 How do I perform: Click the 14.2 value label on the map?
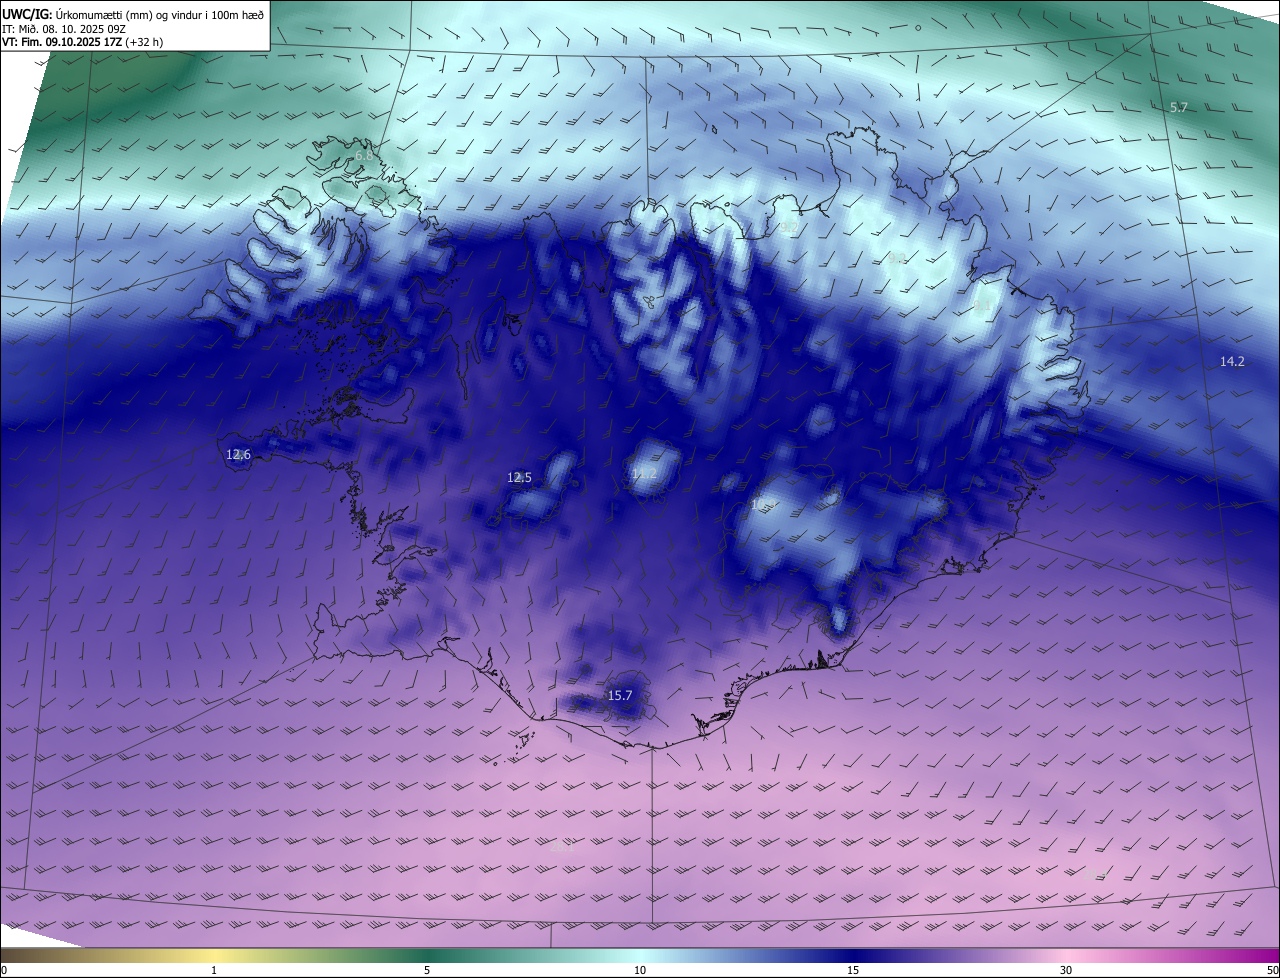pos(1232,362)
